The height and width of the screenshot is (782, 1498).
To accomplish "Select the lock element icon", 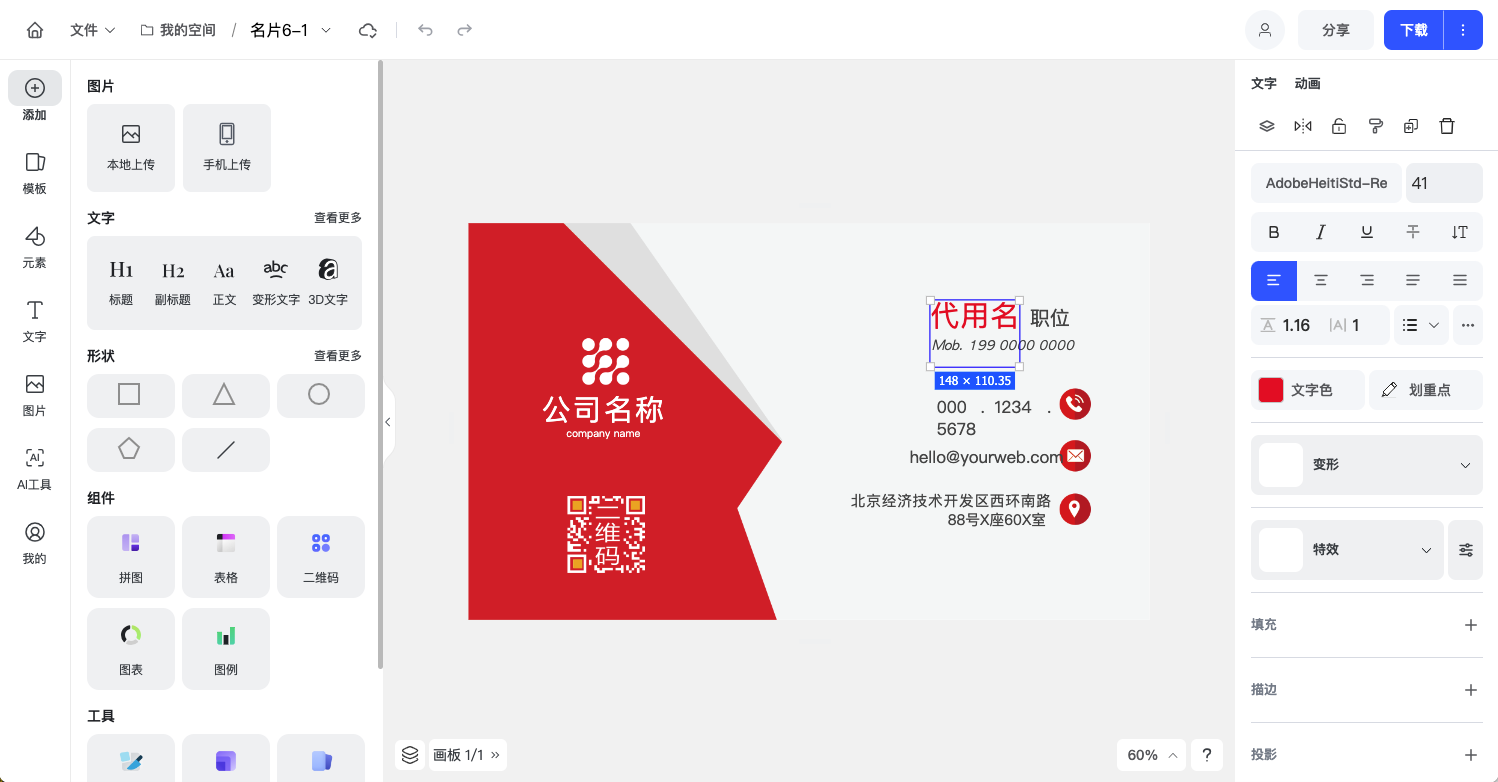I will 1339,125.
